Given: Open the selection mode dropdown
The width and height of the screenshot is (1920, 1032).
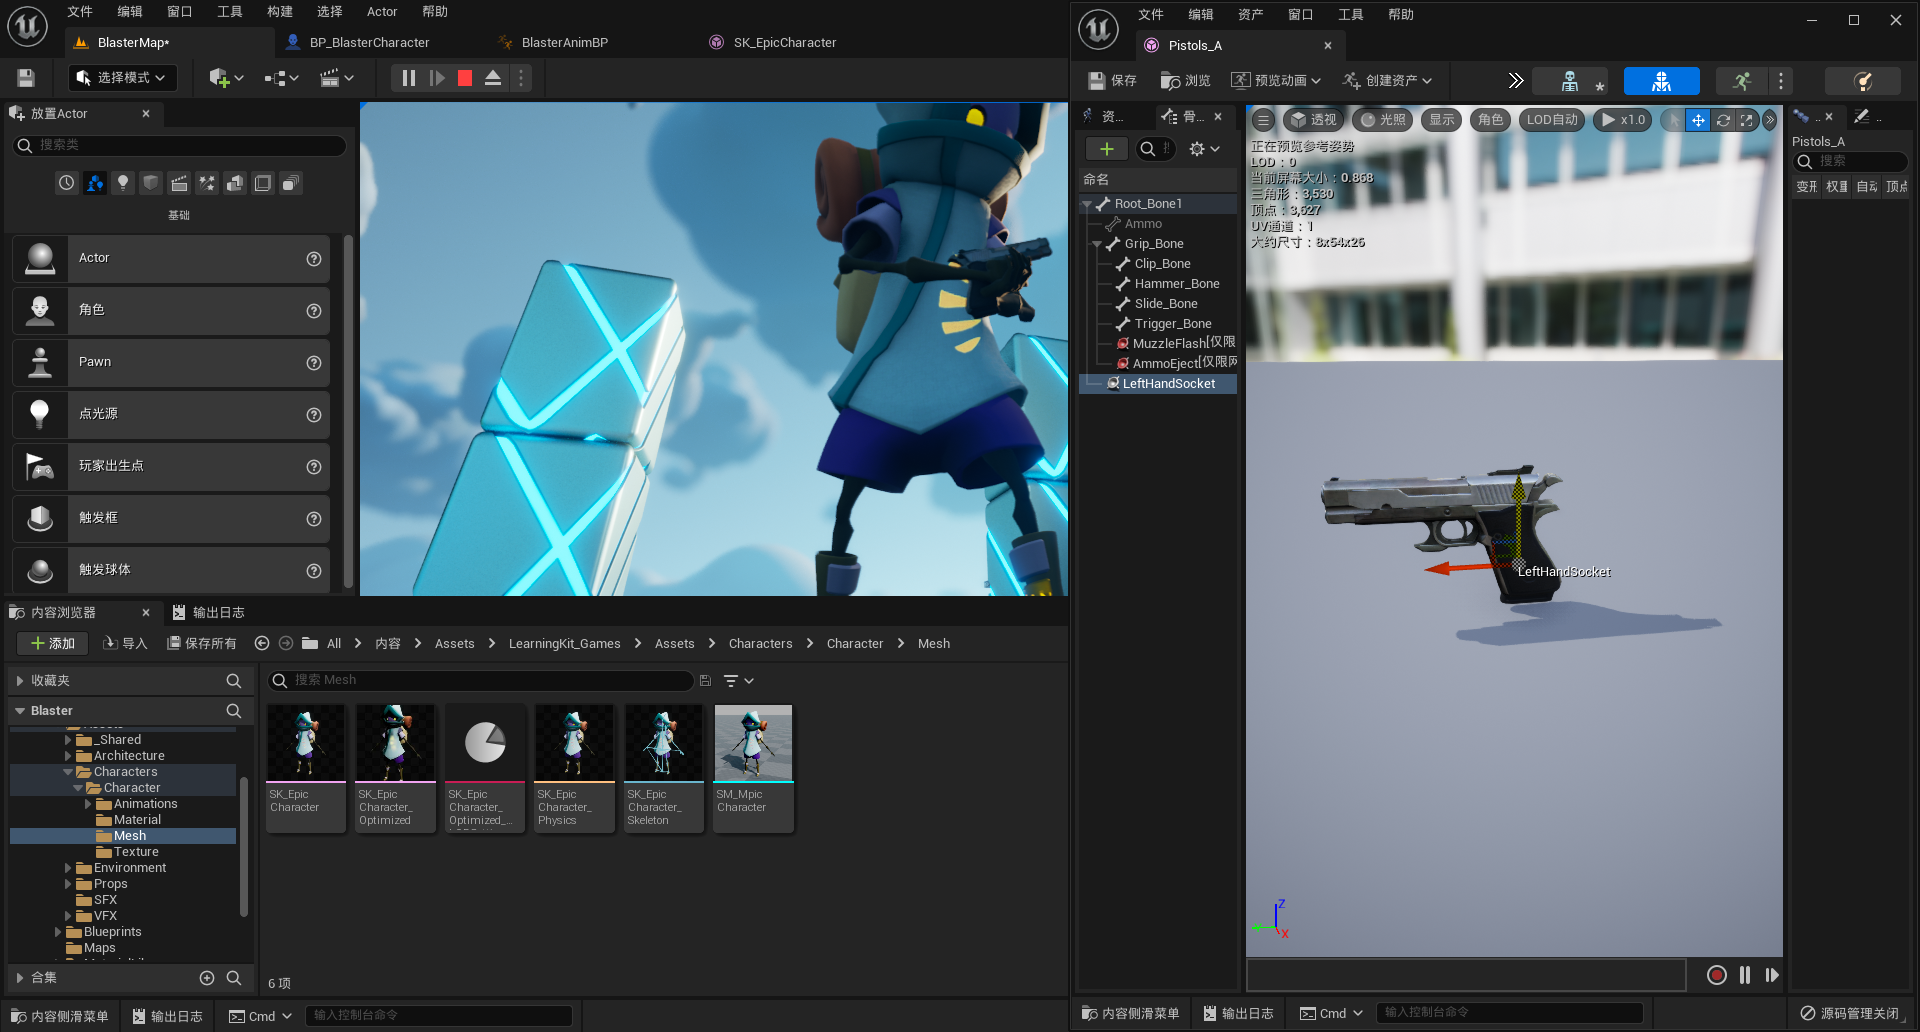Looking at the screenshot, I should tap(123, 78).
